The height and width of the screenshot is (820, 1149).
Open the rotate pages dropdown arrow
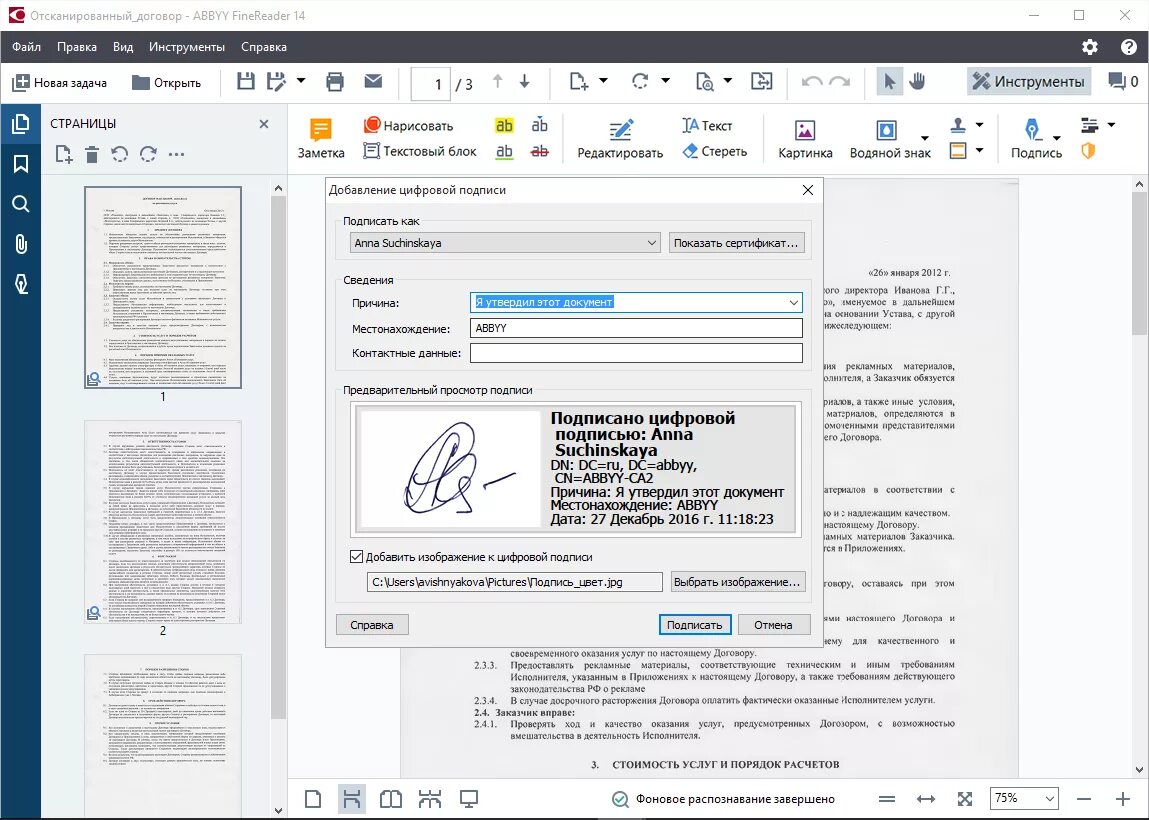click(x=665, y=81)
